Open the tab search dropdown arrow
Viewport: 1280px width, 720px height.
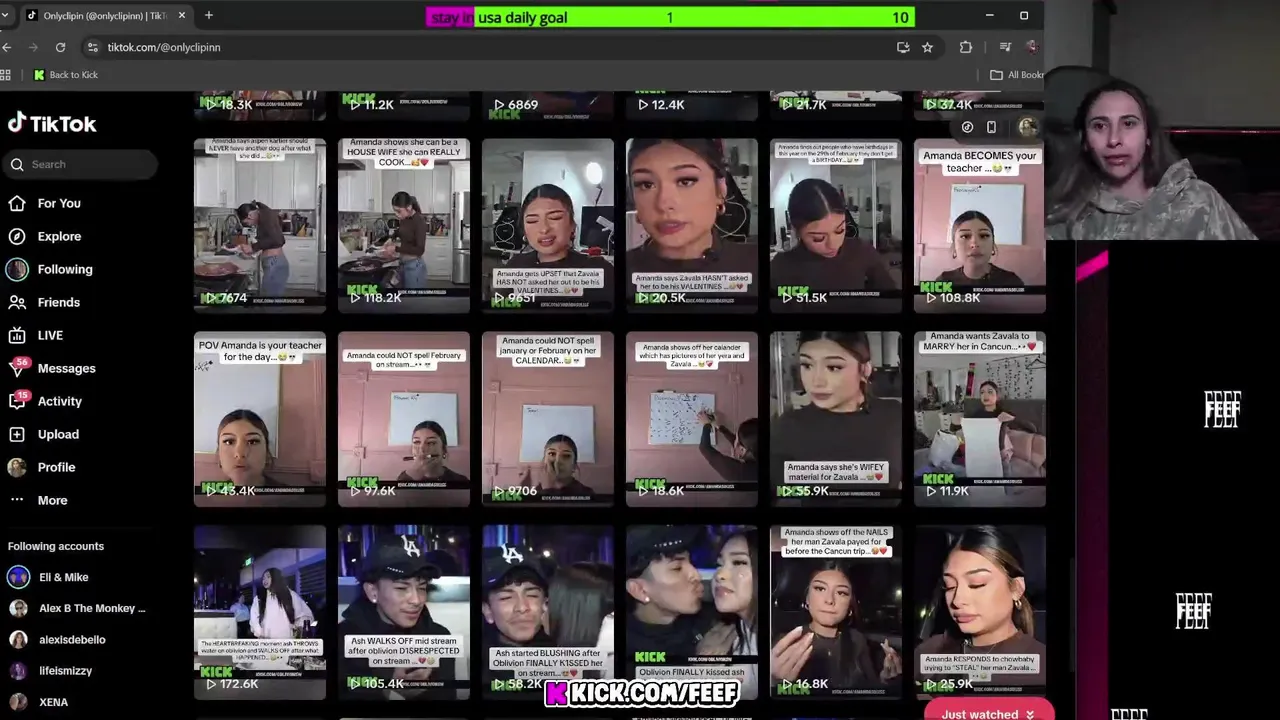[5, 15]
